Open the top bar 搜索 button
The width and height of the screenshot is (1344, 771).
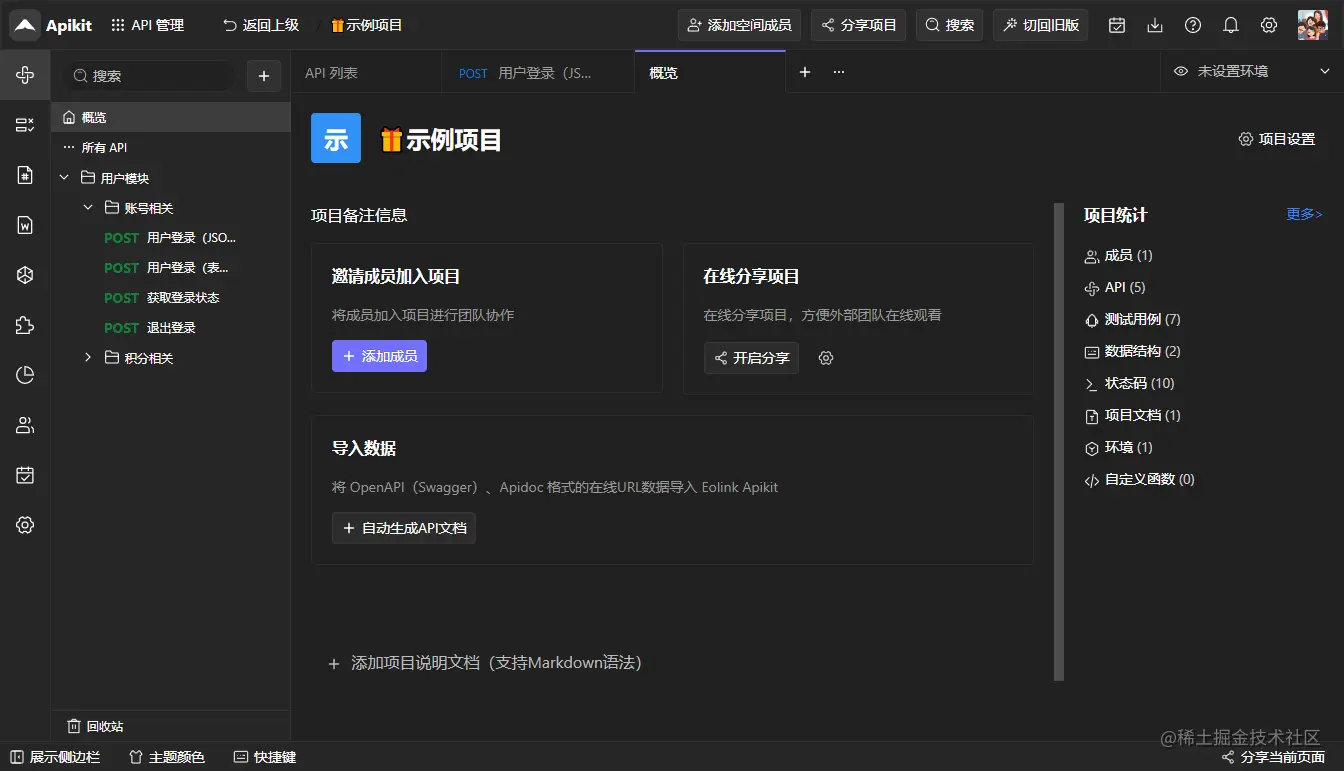click(950, 25)
